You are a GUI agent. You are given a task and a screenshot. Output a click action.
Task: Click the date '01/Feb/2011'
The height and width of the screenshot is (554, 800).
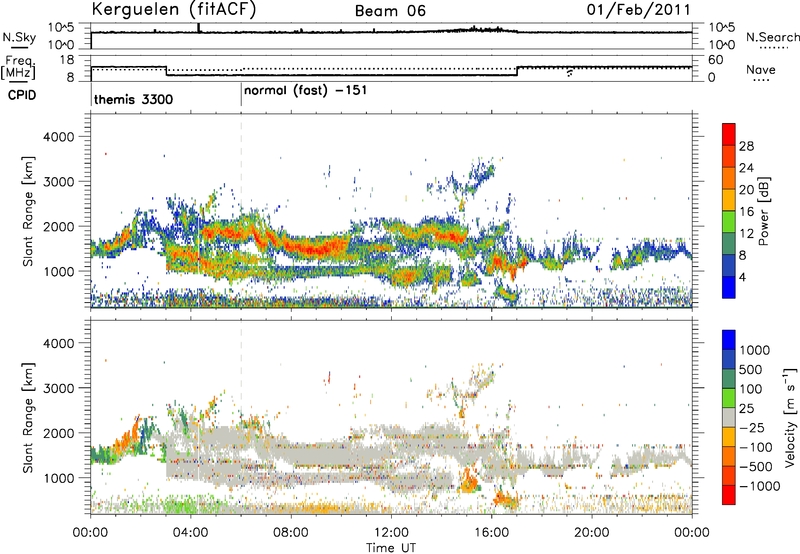[639, 10]
